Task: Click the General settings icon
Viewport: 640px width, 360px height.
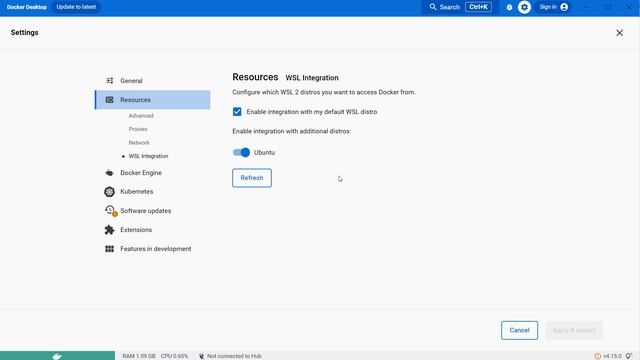Action: (109, 81)
